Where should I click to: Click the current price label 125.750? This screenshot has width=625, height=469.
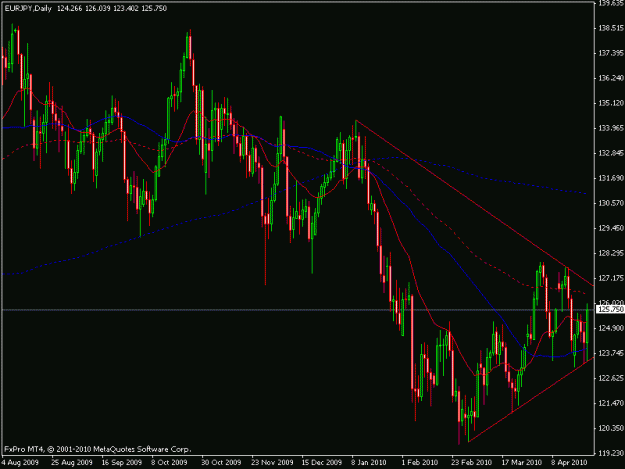click(610, 309)
